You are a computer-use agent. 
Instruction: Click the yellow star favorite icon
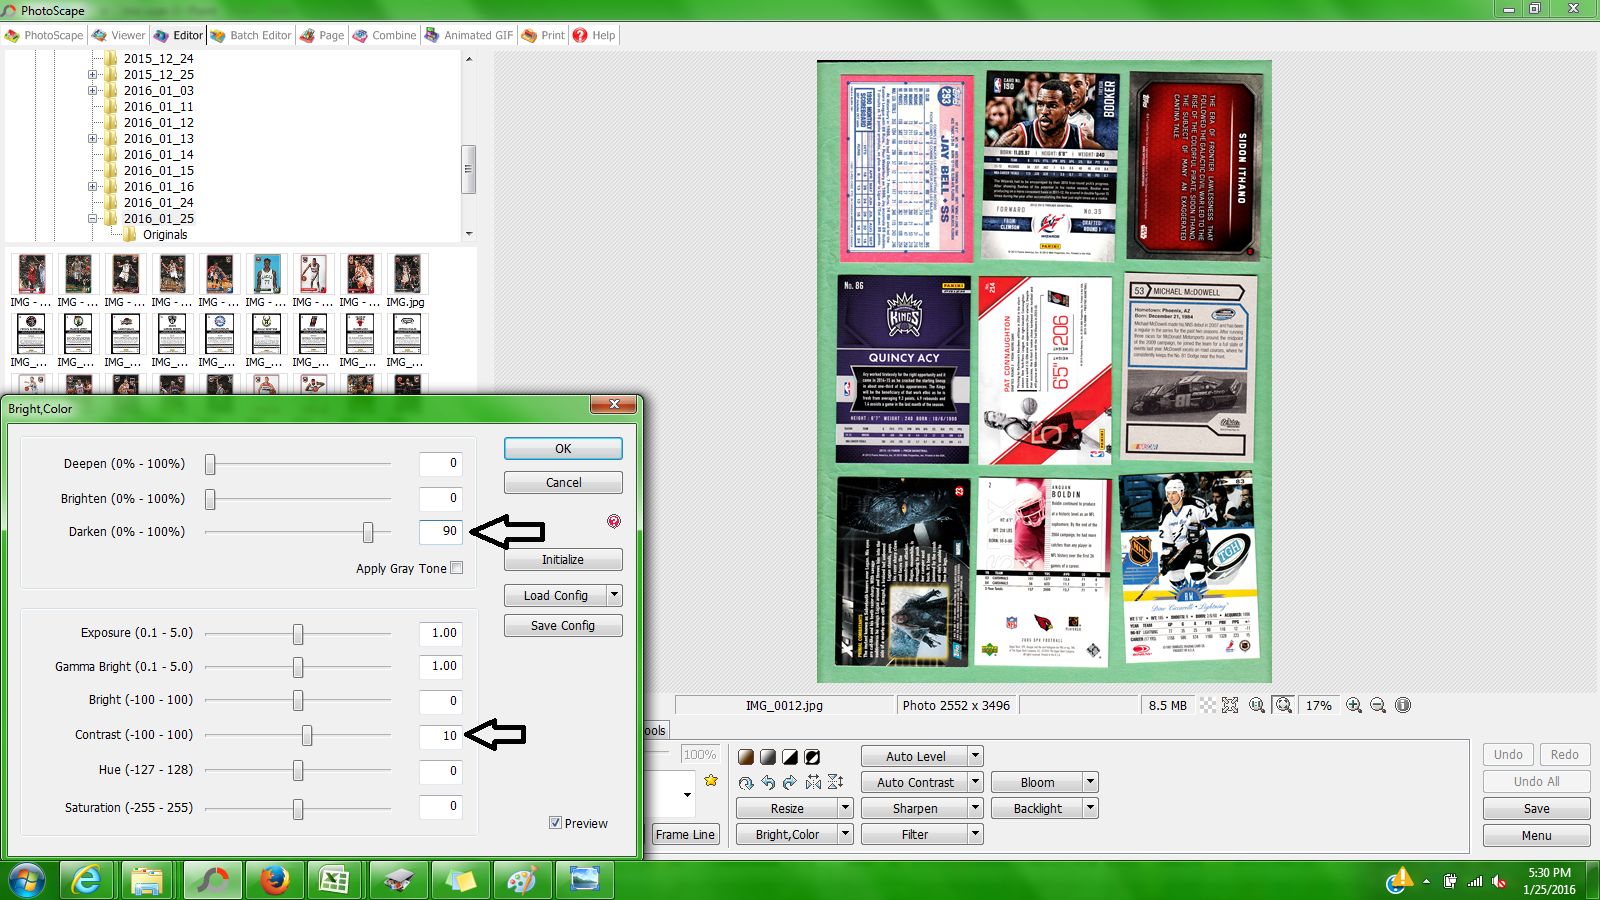click(x=711, y=780)
